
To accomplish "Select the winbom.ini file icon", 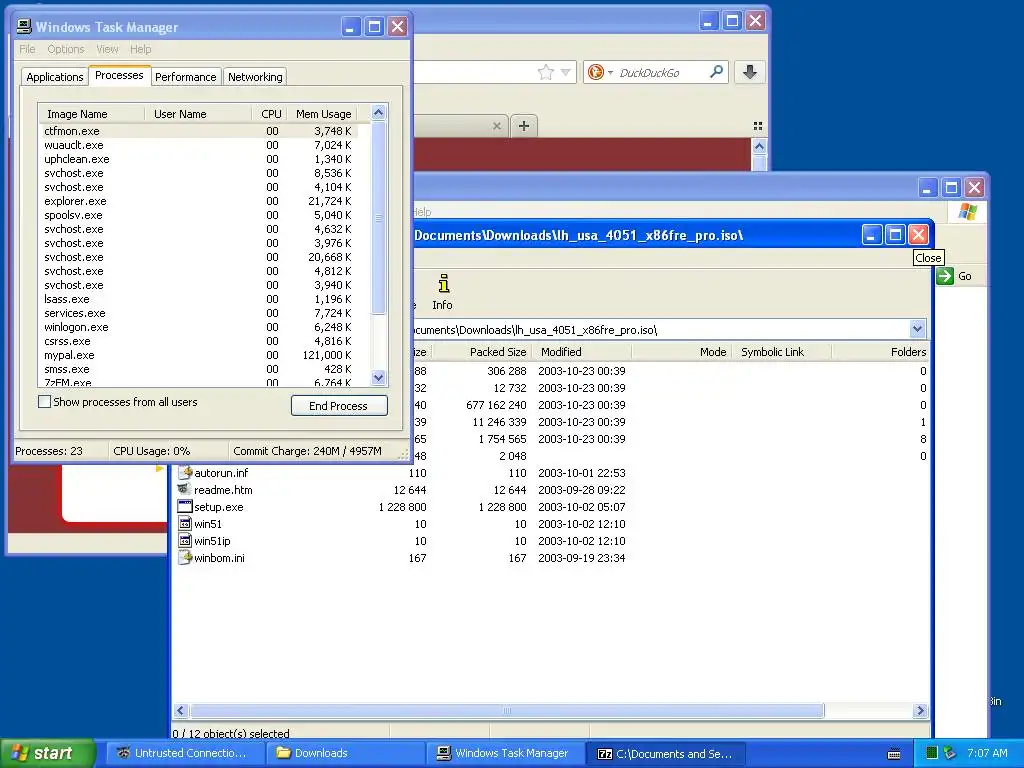I will (185, 558).
